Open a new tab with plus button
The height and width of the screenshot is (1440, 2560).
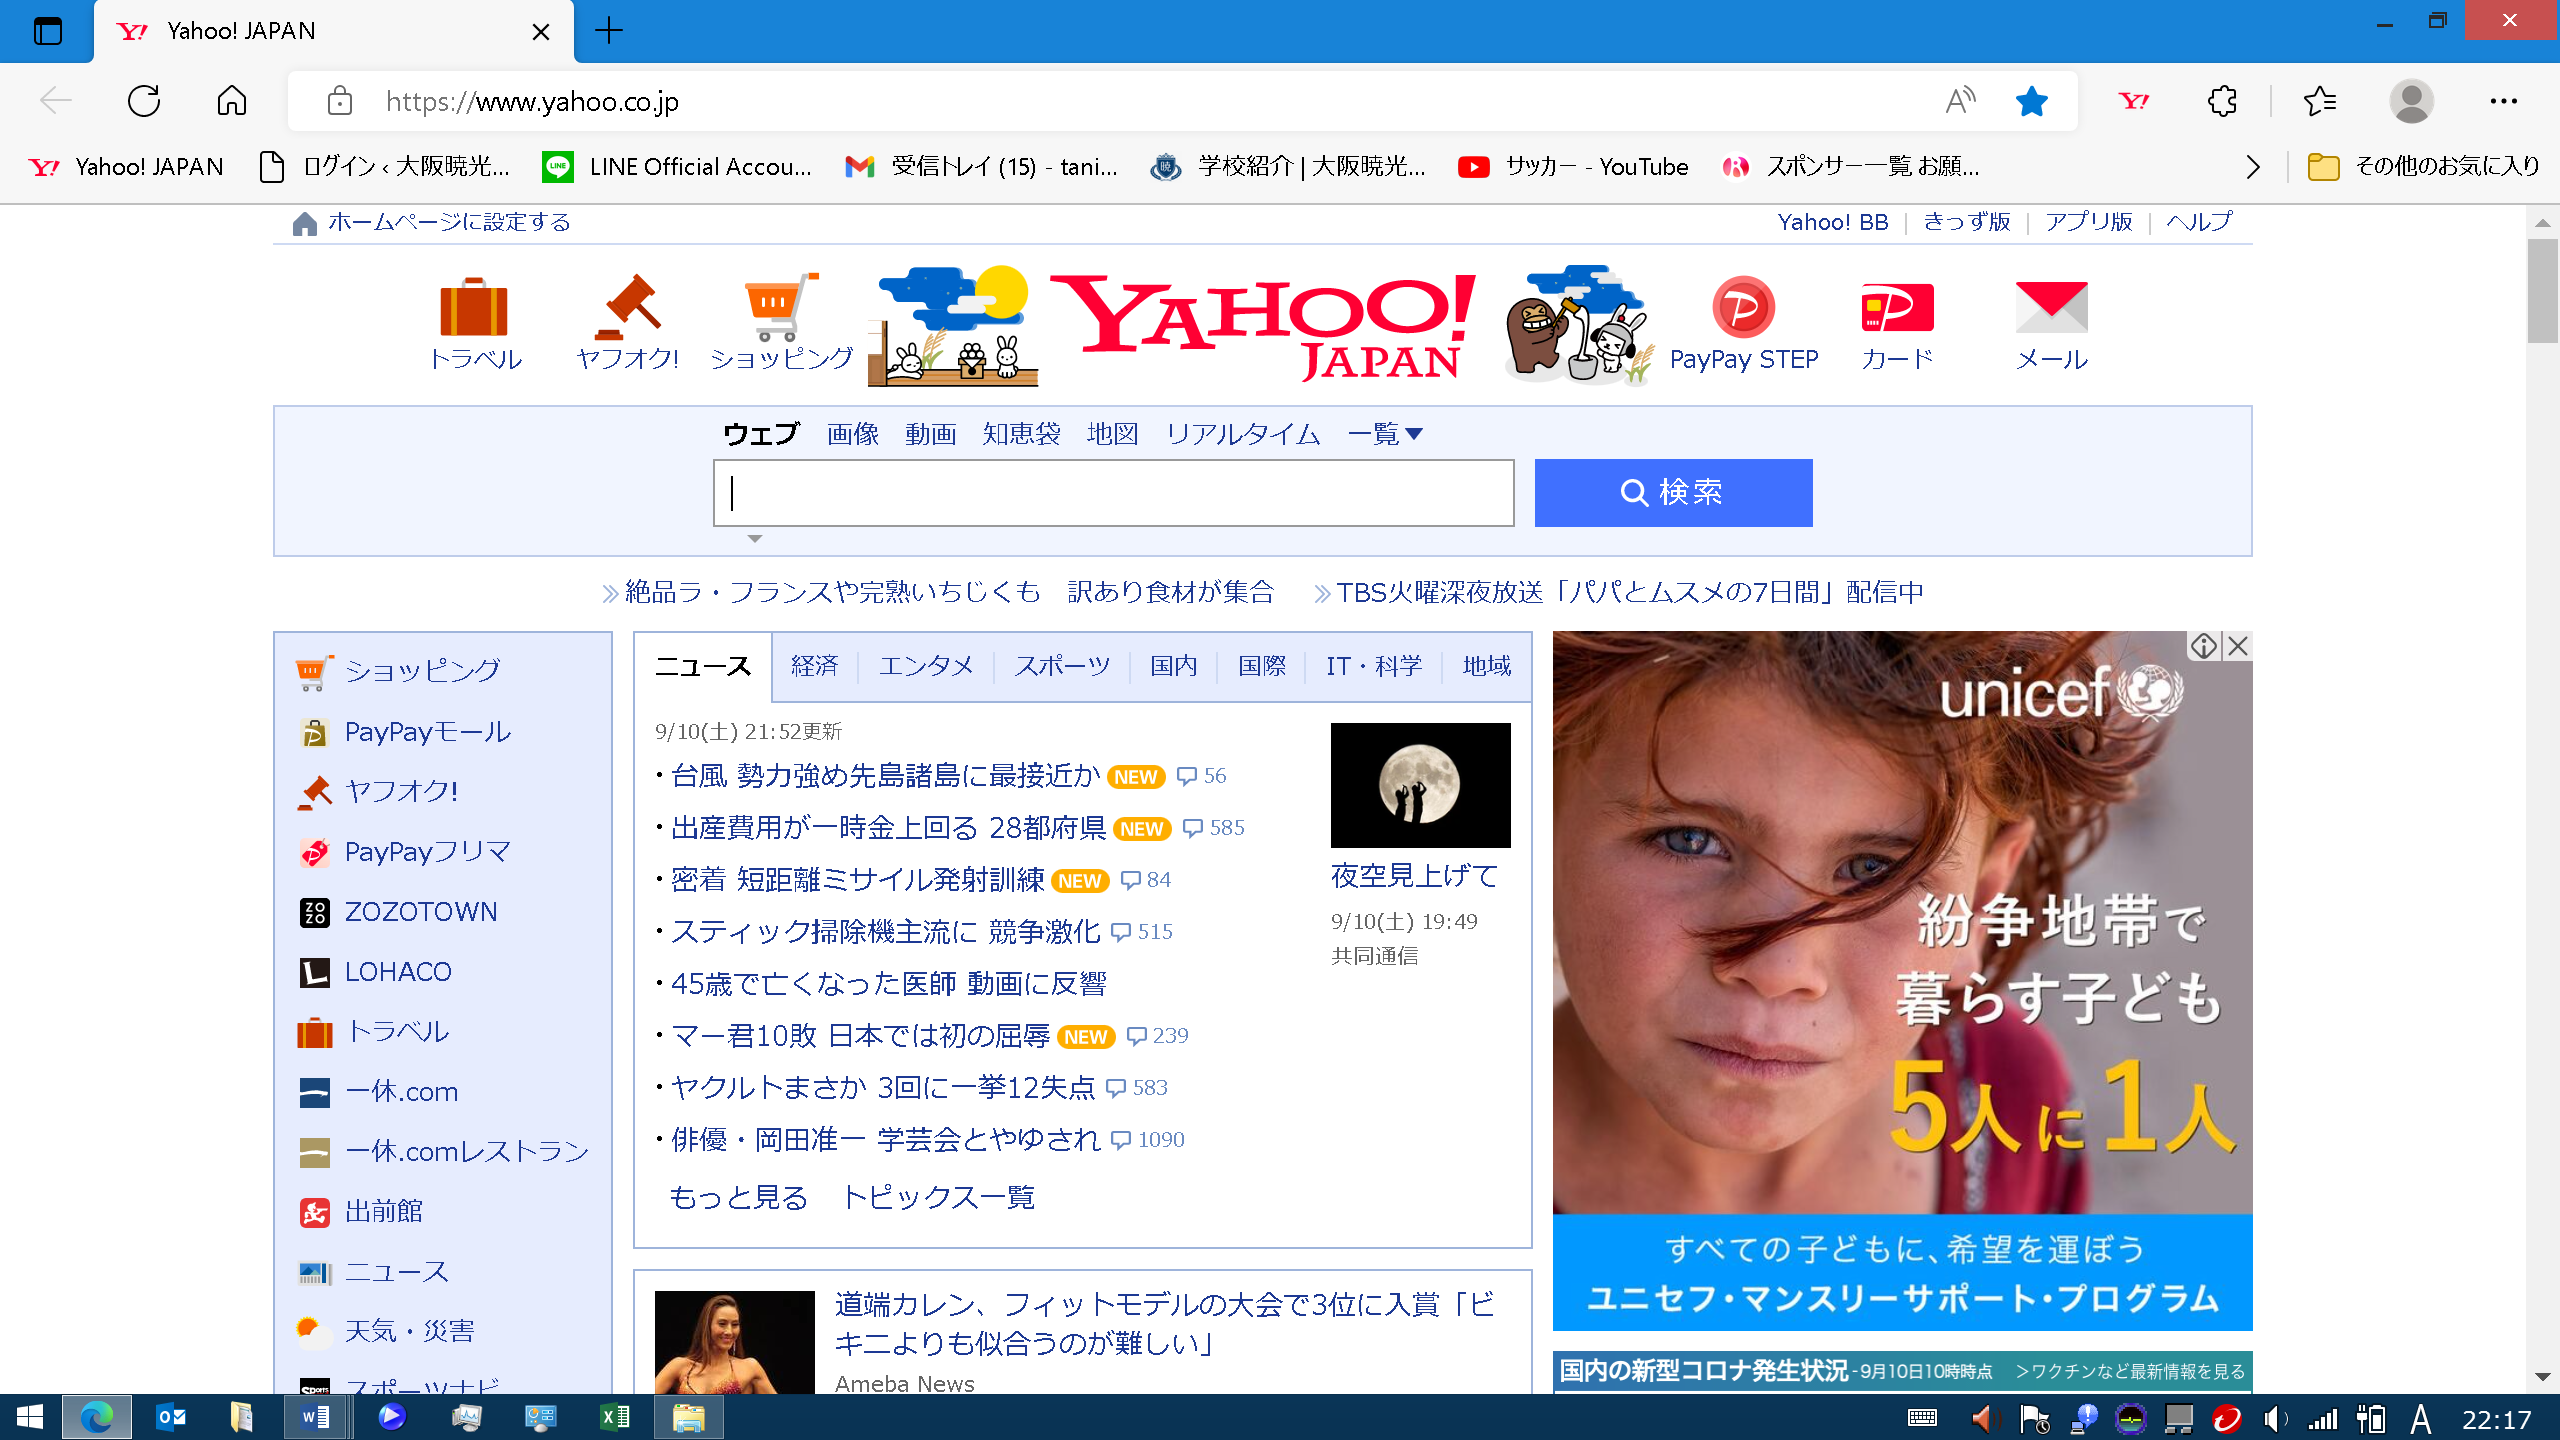point(608,31)
